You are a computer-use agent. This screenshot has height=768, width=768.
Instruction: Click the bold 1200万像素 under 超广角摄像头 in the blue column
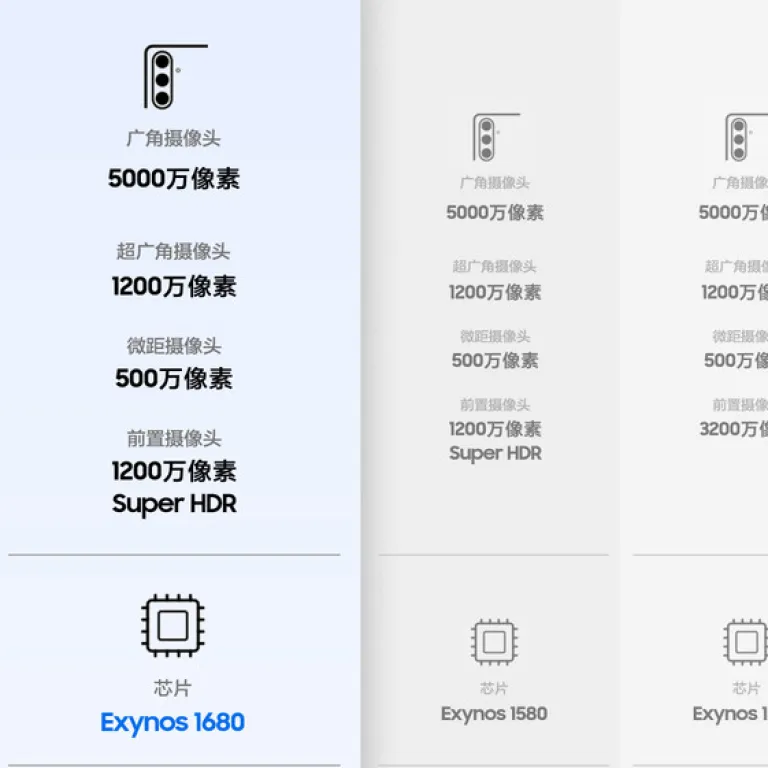coord(174,287)
